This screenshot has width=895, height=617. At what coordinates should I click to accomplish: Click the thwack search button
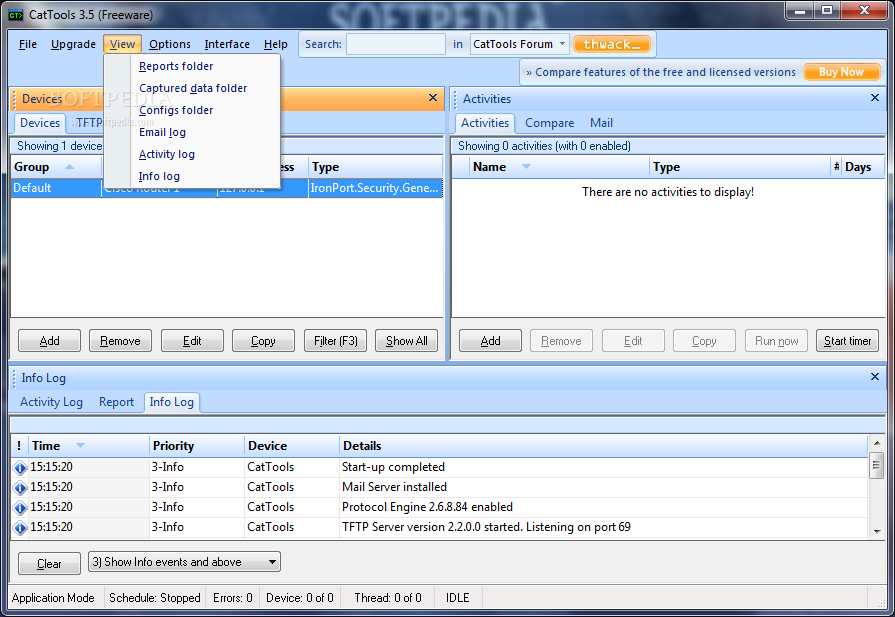[x=612, y=44]
